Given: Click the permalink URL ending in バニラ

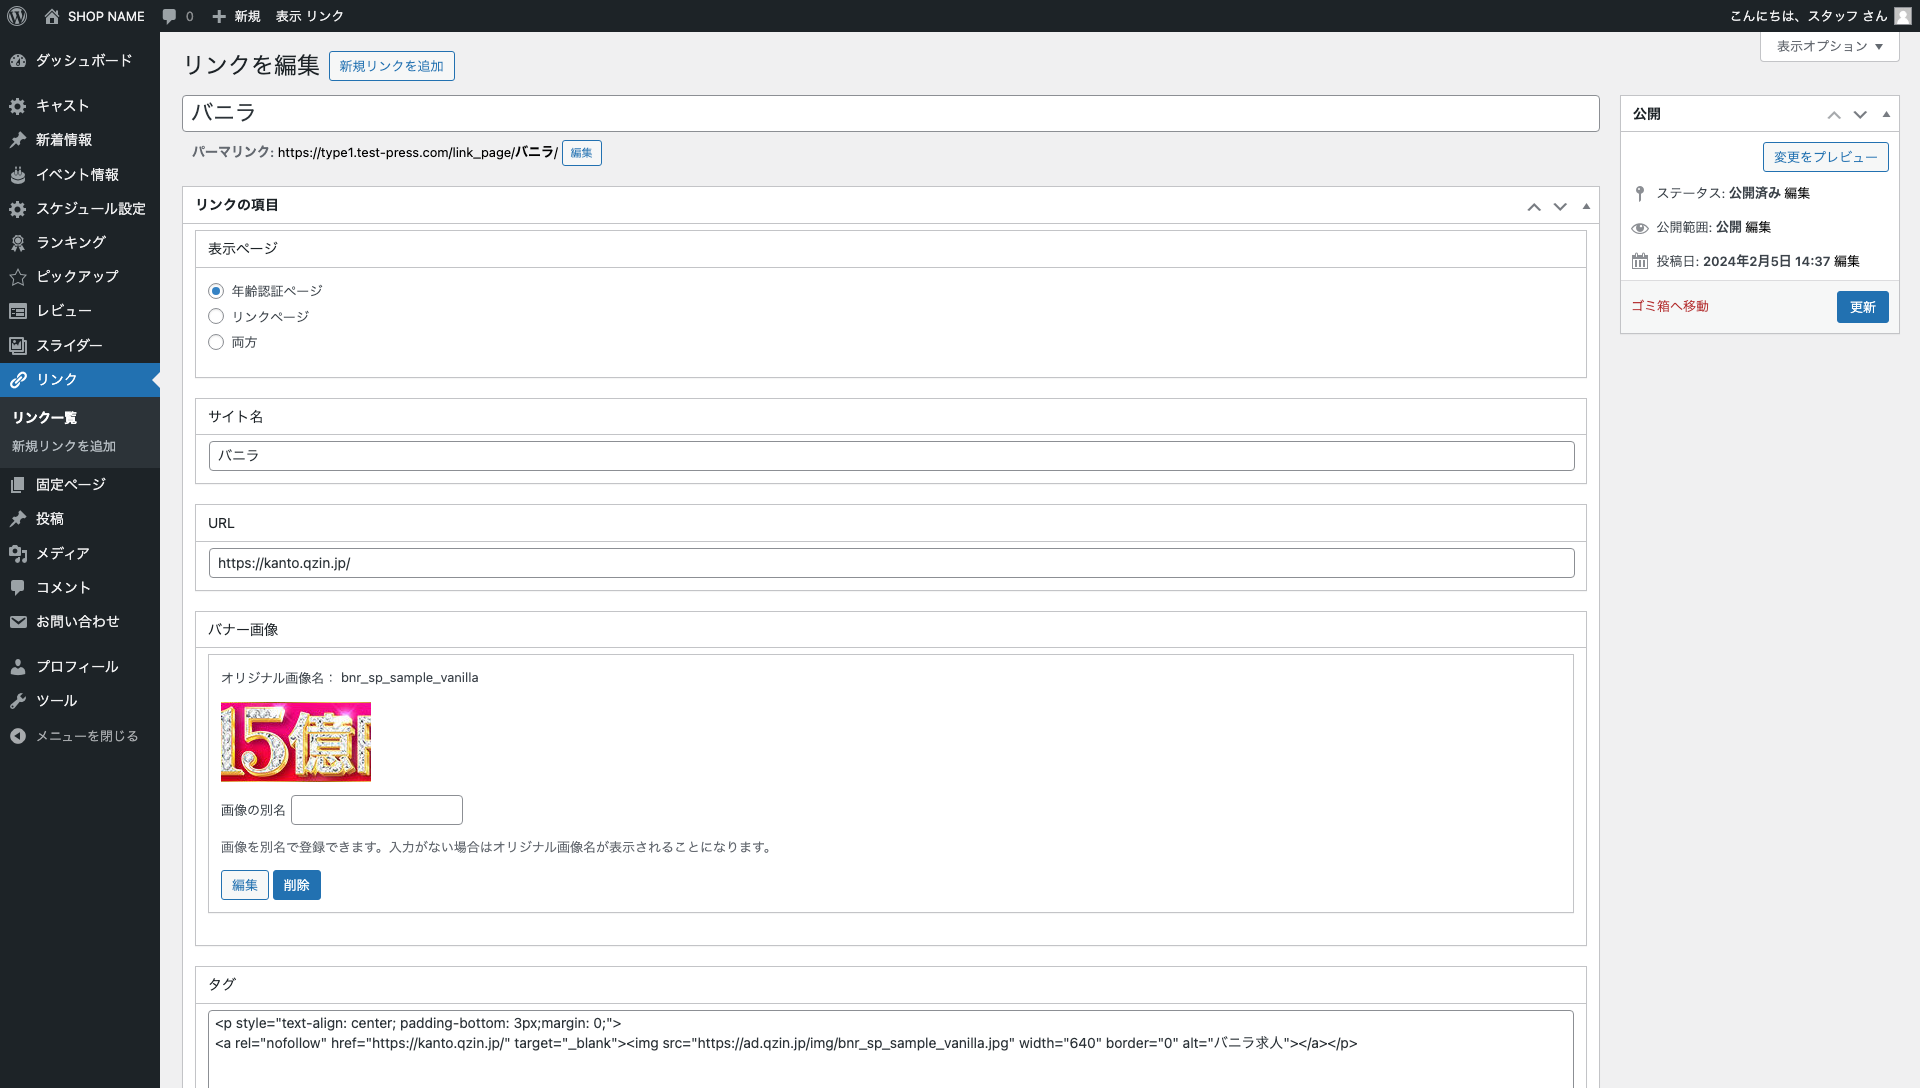Looking at the screenshot, I should pyautogui.click(x=417, y=153).
